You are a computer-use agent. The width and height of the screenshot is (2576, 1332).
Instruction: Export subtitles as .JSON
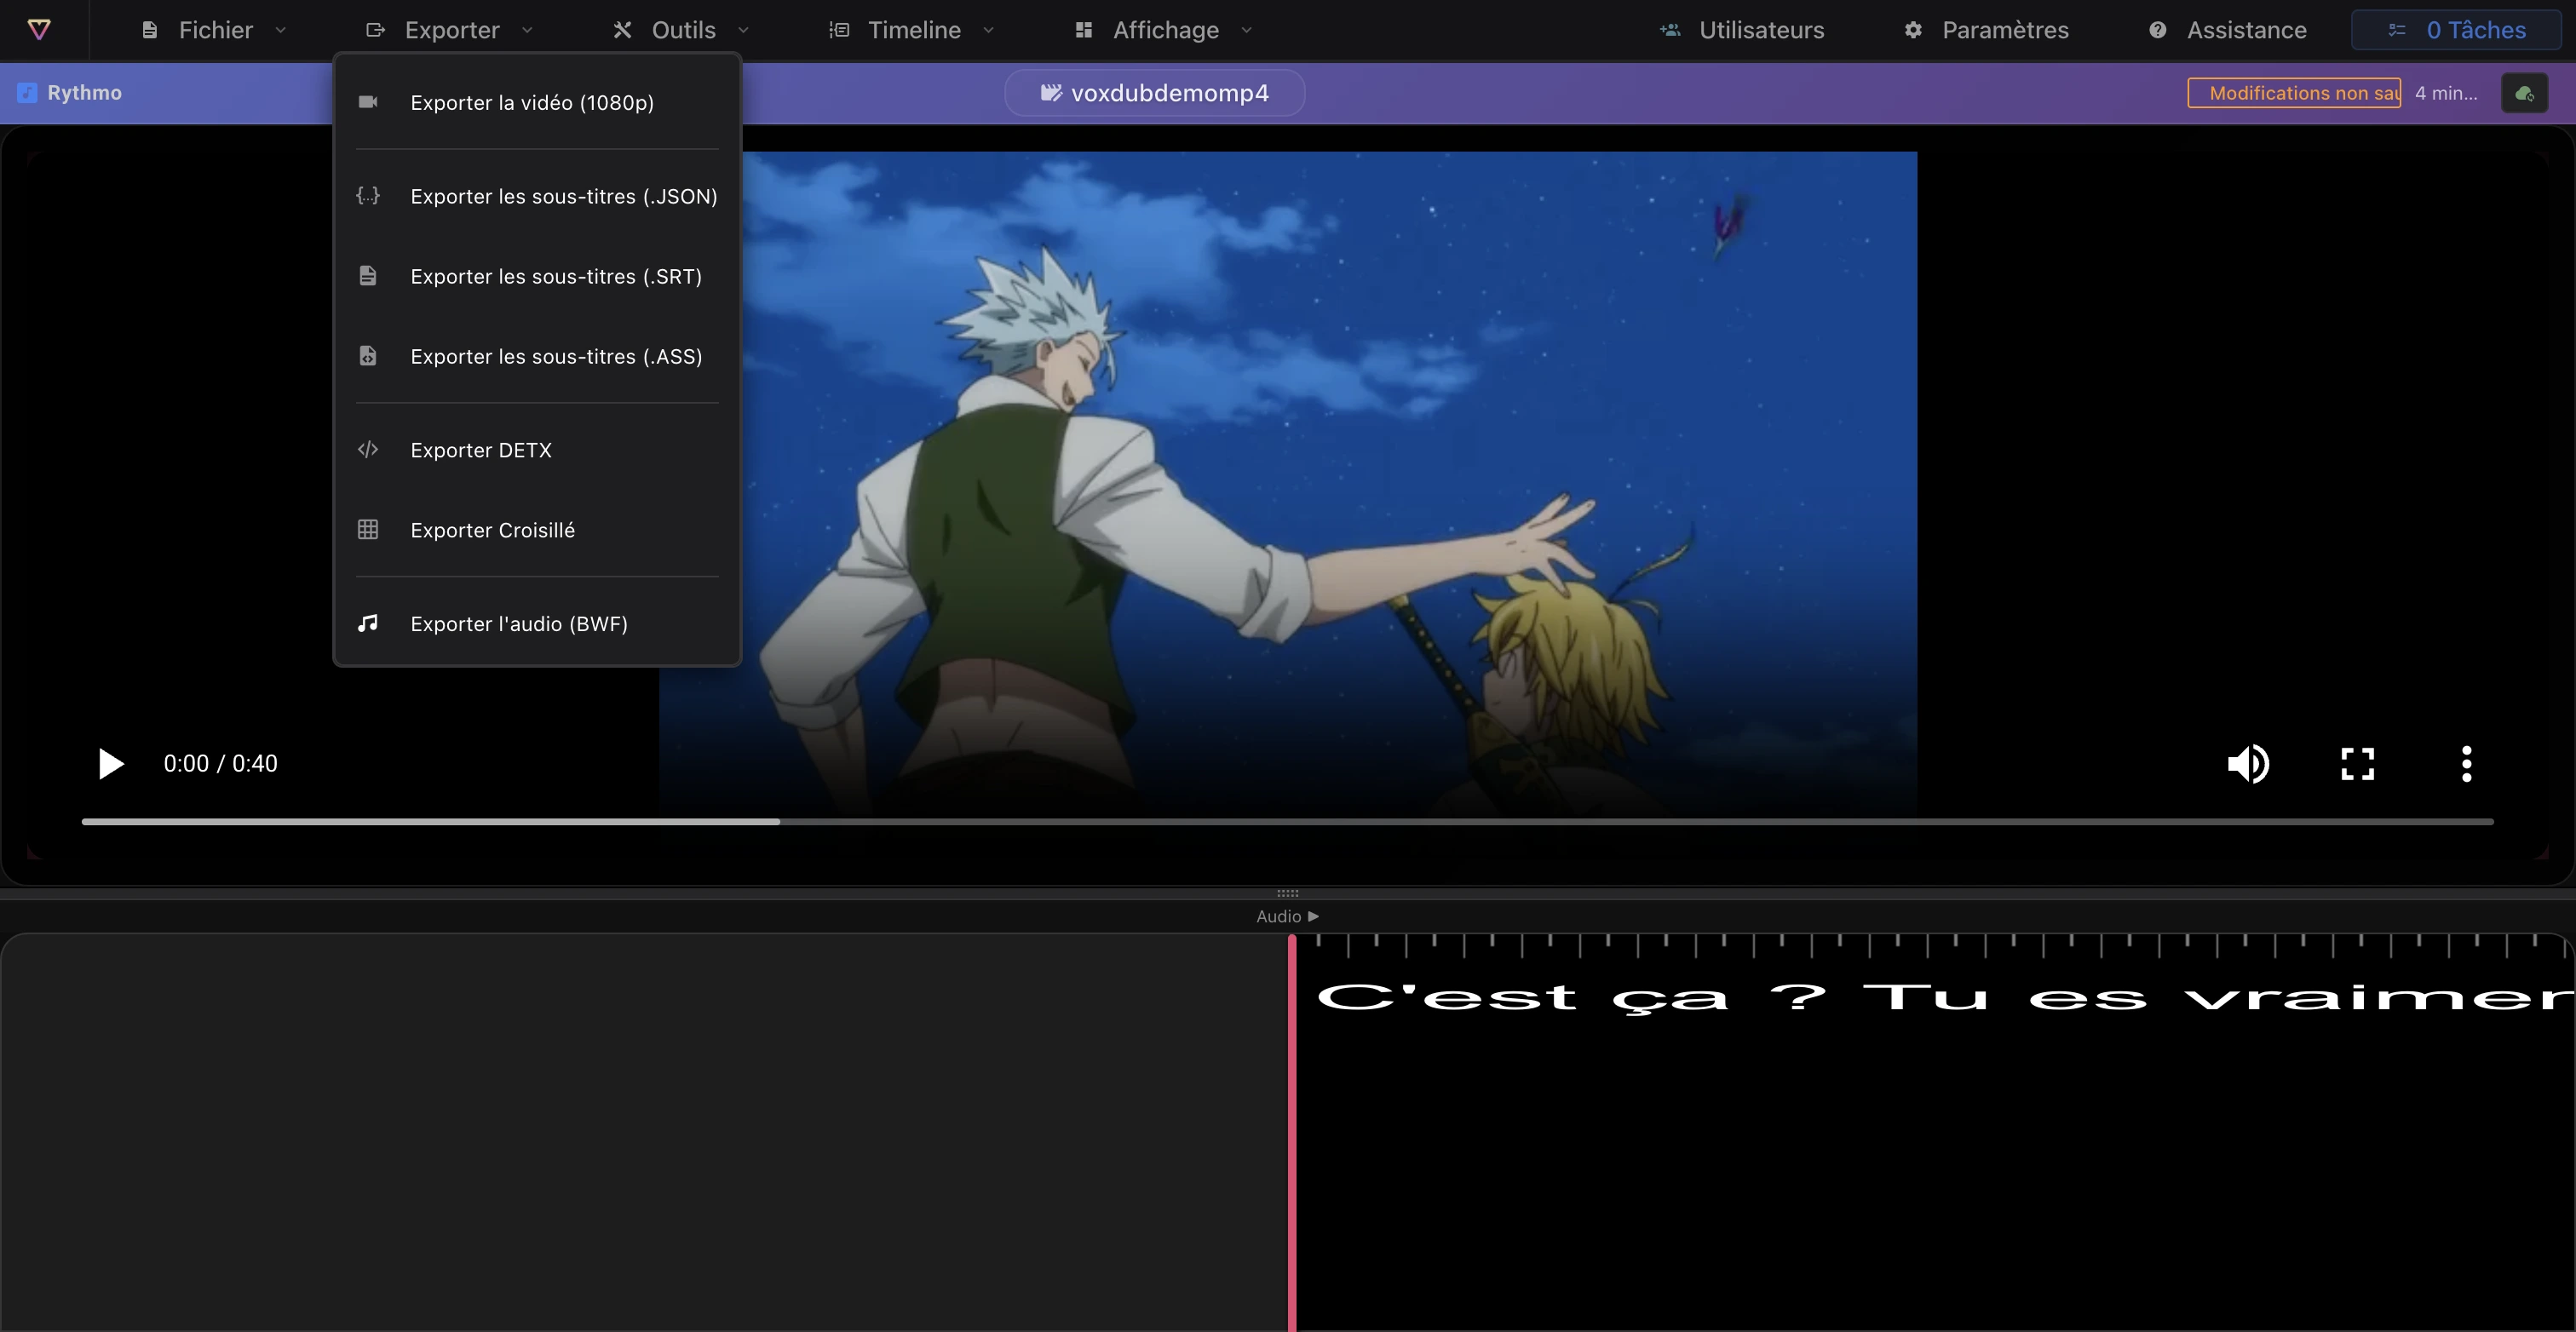[537, 196]
